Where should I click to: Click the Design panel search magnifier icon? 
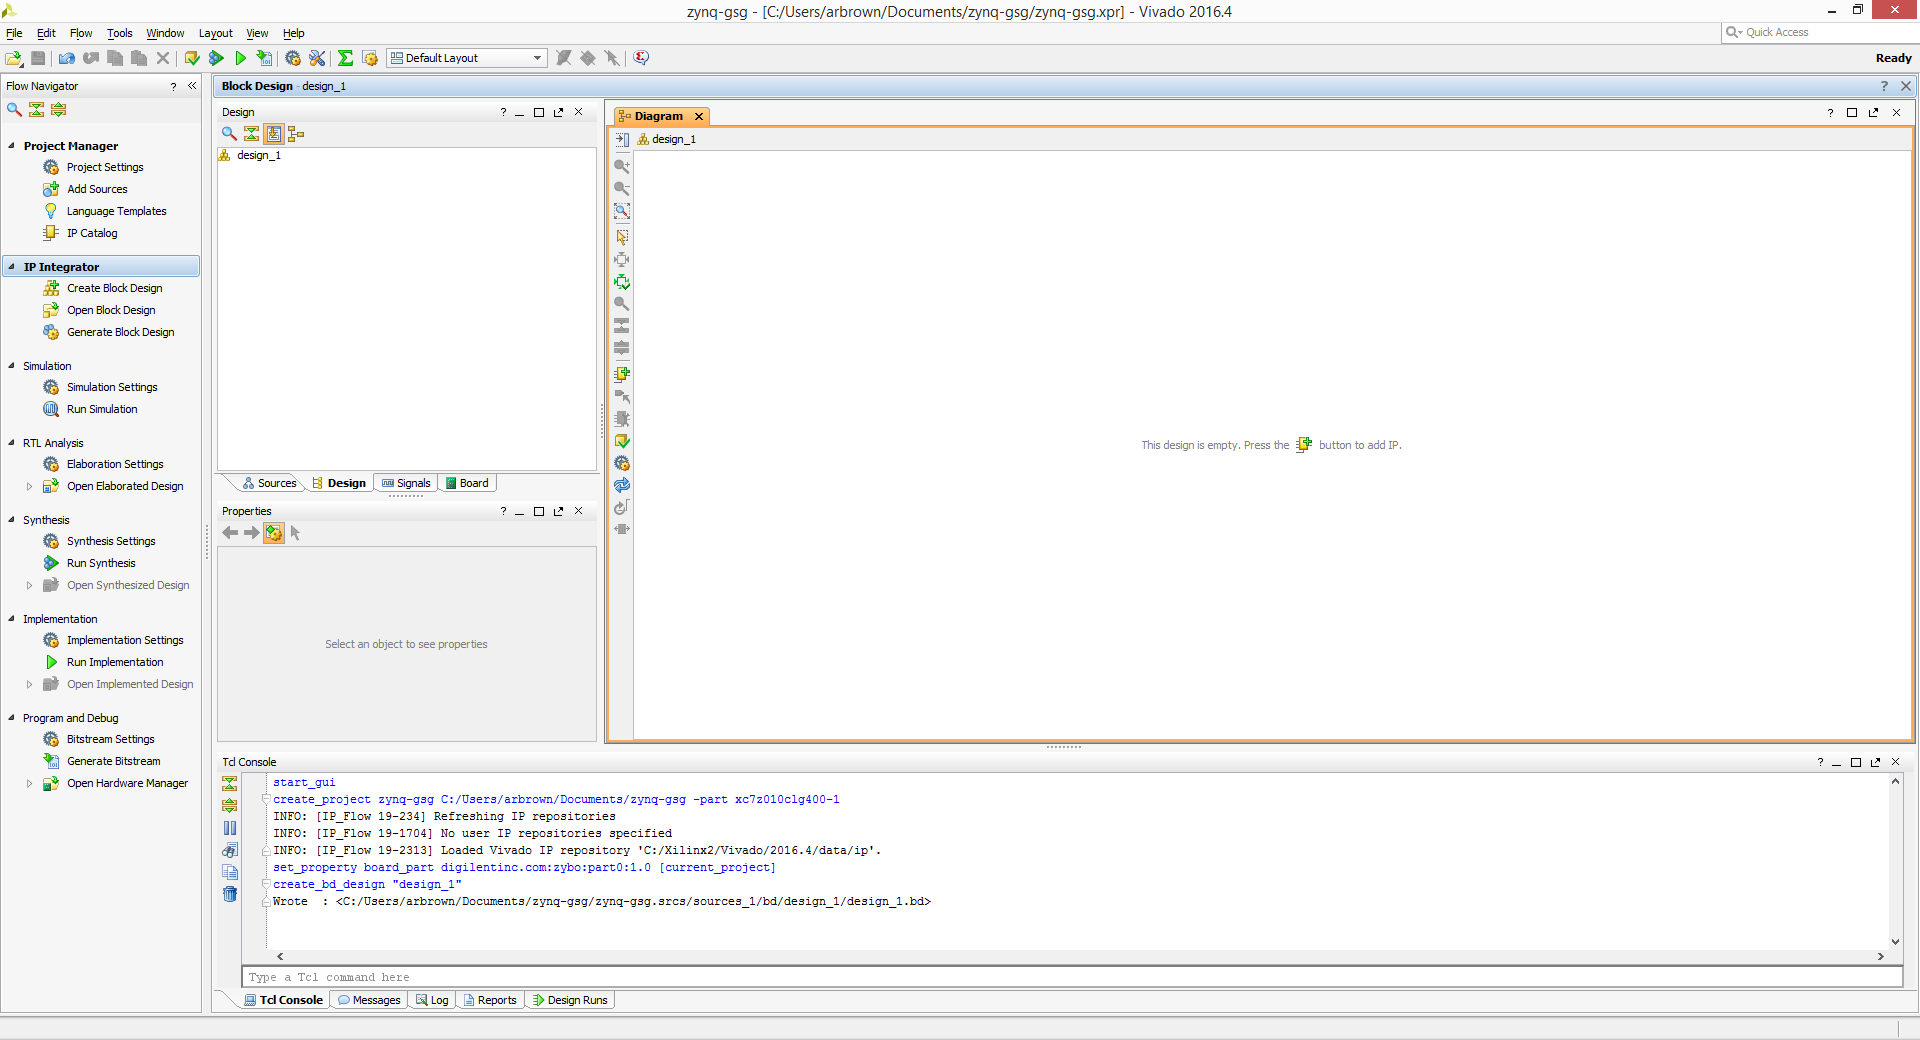[x=229, y=133]
